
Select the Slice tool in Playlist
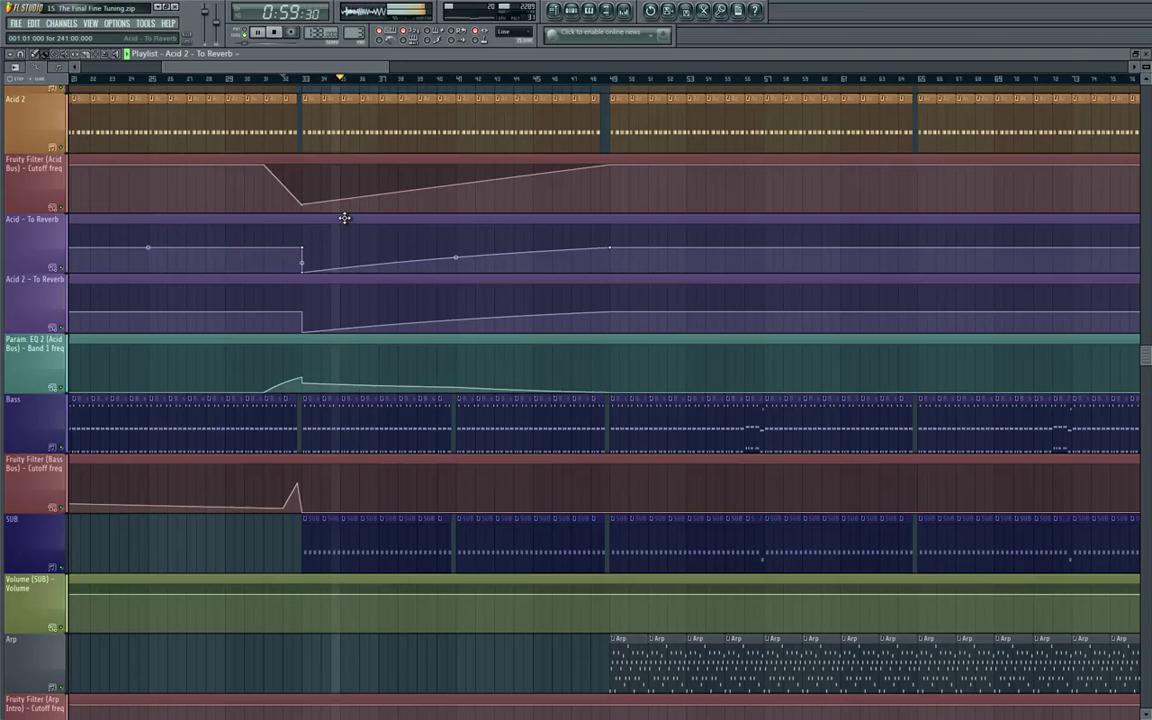tap(85, 54)
